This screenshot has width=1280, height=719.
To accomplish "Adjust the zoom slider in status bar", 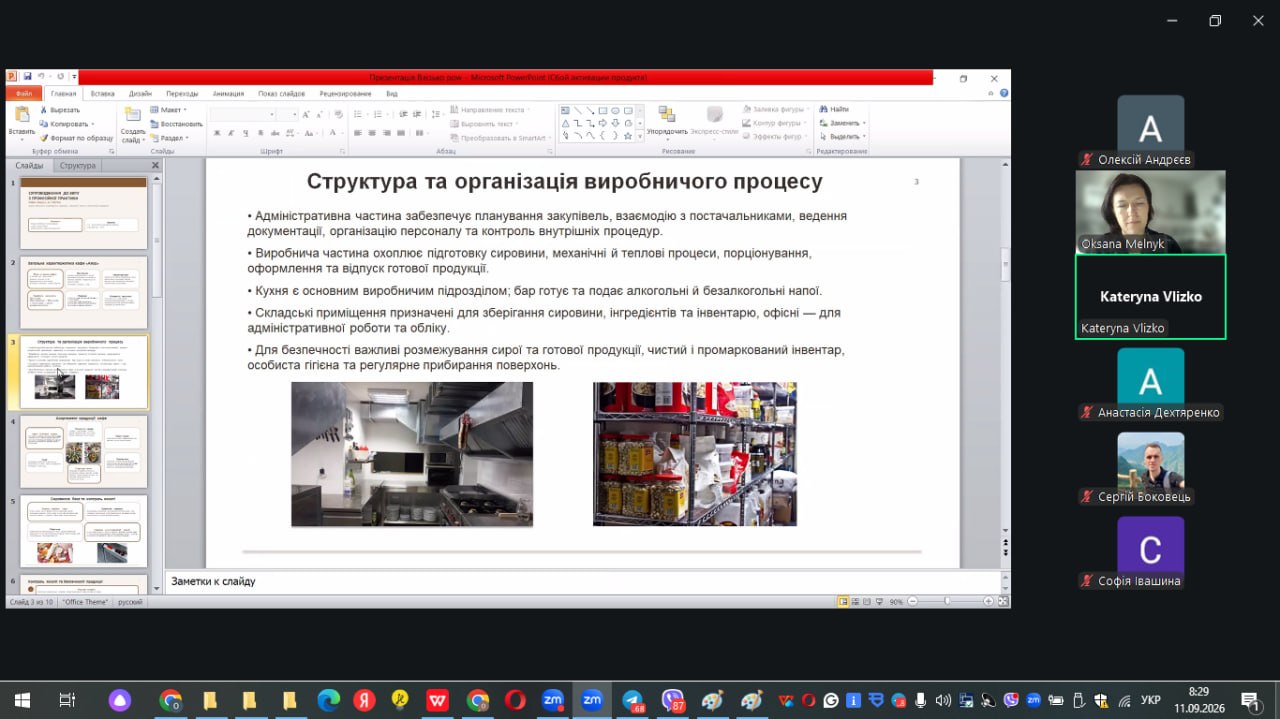I will 947,602.
